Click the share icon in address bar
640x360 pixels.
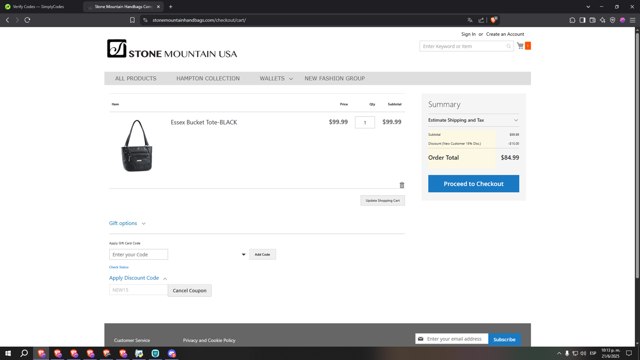tap(481, 20)
